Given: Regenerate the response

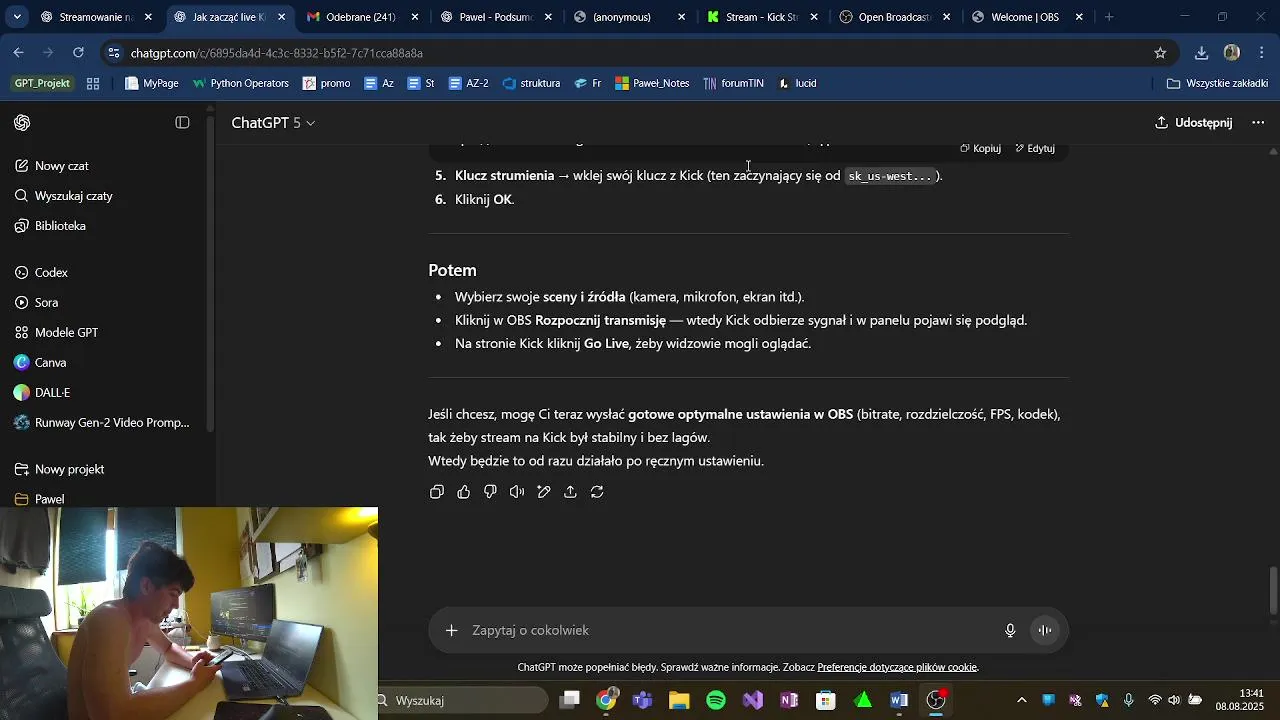Looking at the screenshot, I should pos(597,492).
